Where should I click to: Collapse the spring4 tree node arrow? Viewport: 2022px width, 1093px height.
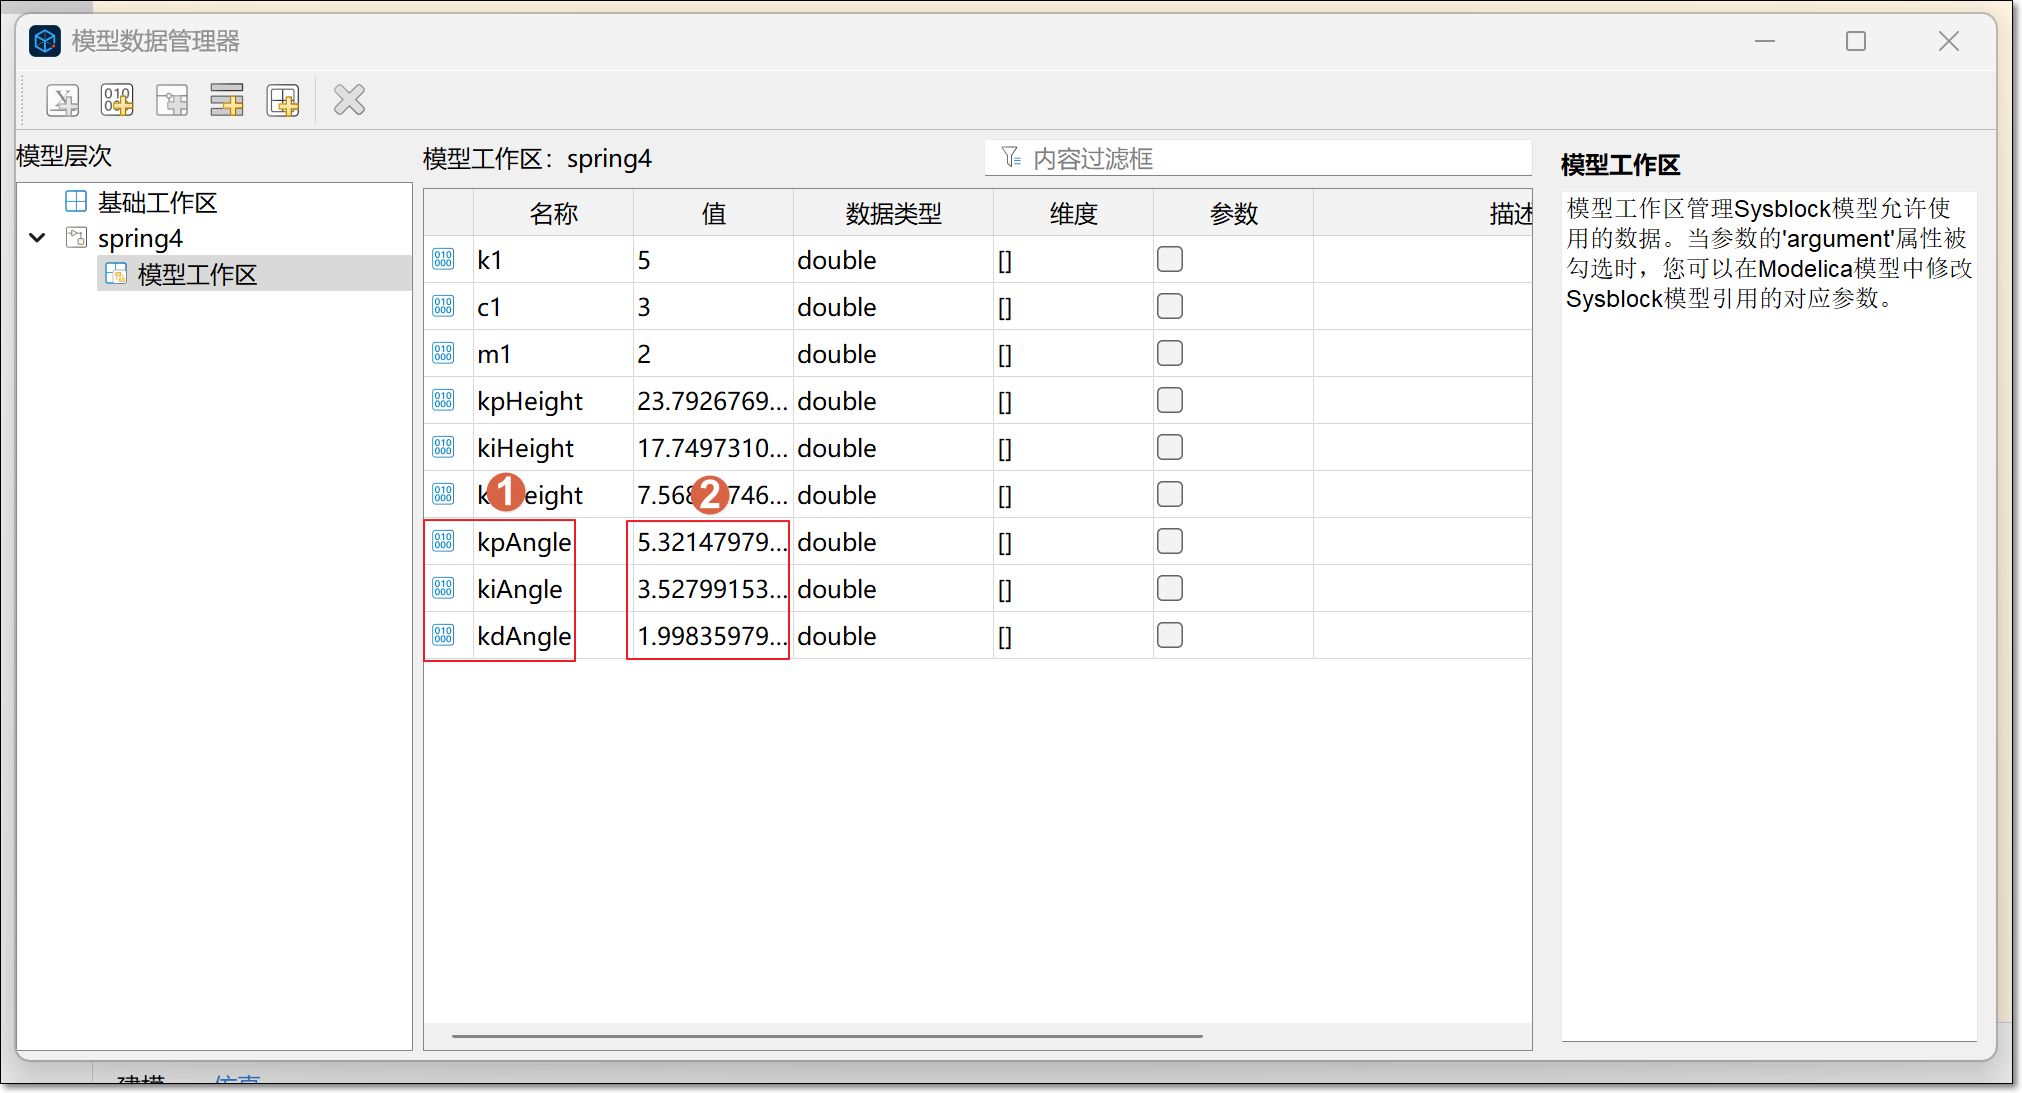pos(38,238)
